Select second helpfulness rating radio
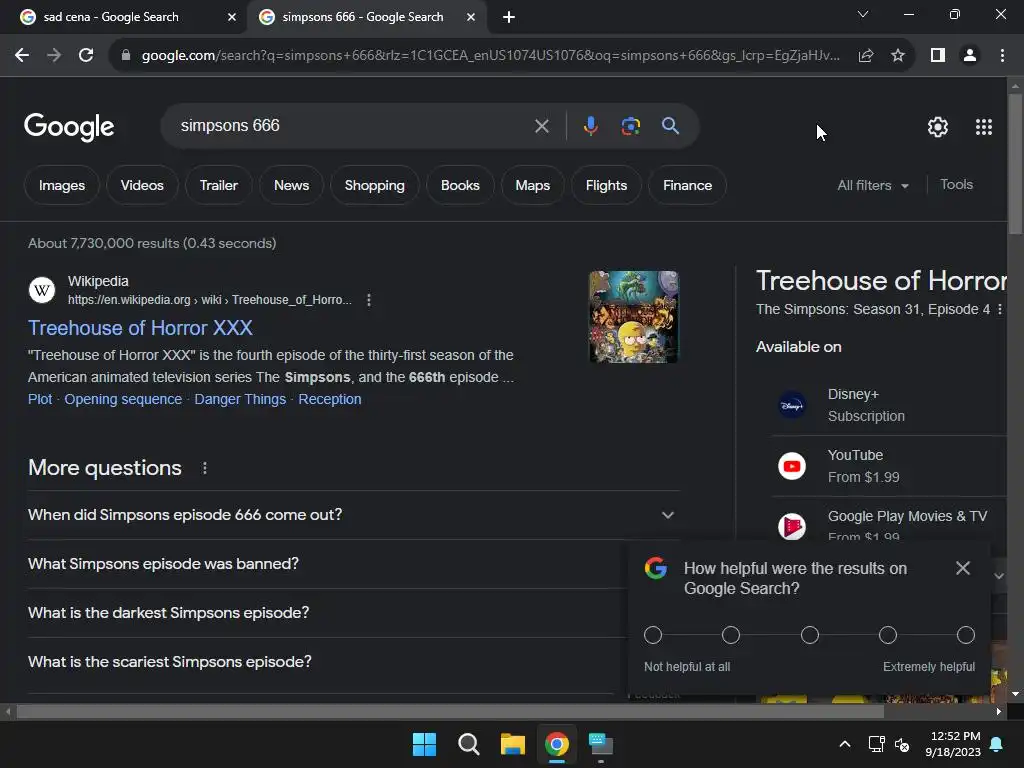Viewport: 1024px width, 768px height. (731, 635)
